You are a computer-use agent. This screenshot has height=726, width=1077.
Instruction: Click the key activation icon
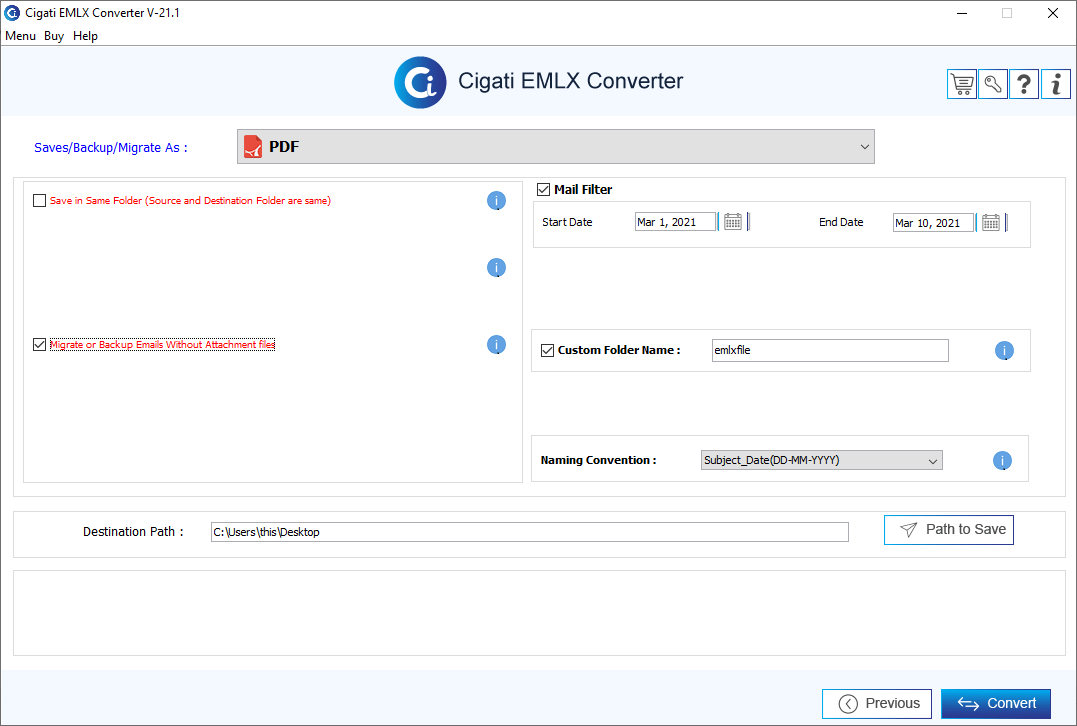(993, 84)
